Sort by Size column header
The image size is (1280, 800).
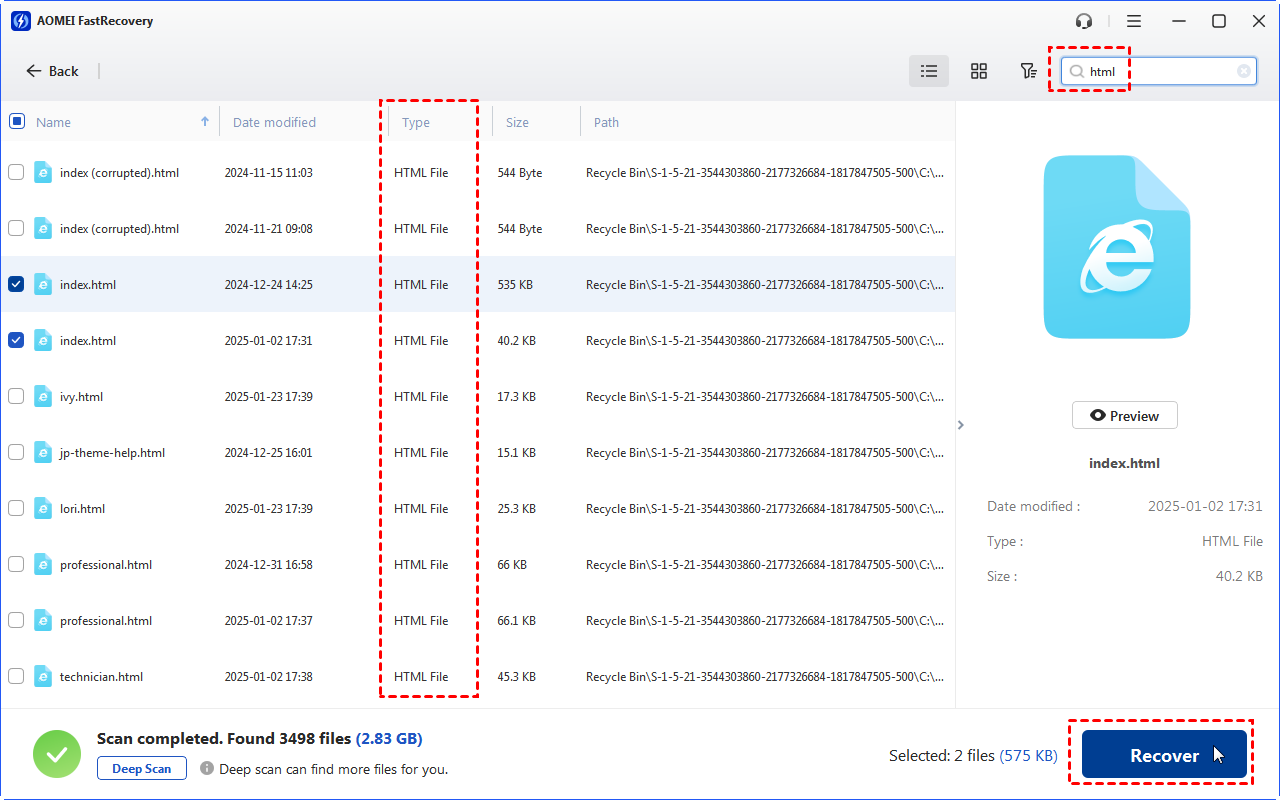pos(517,122)
